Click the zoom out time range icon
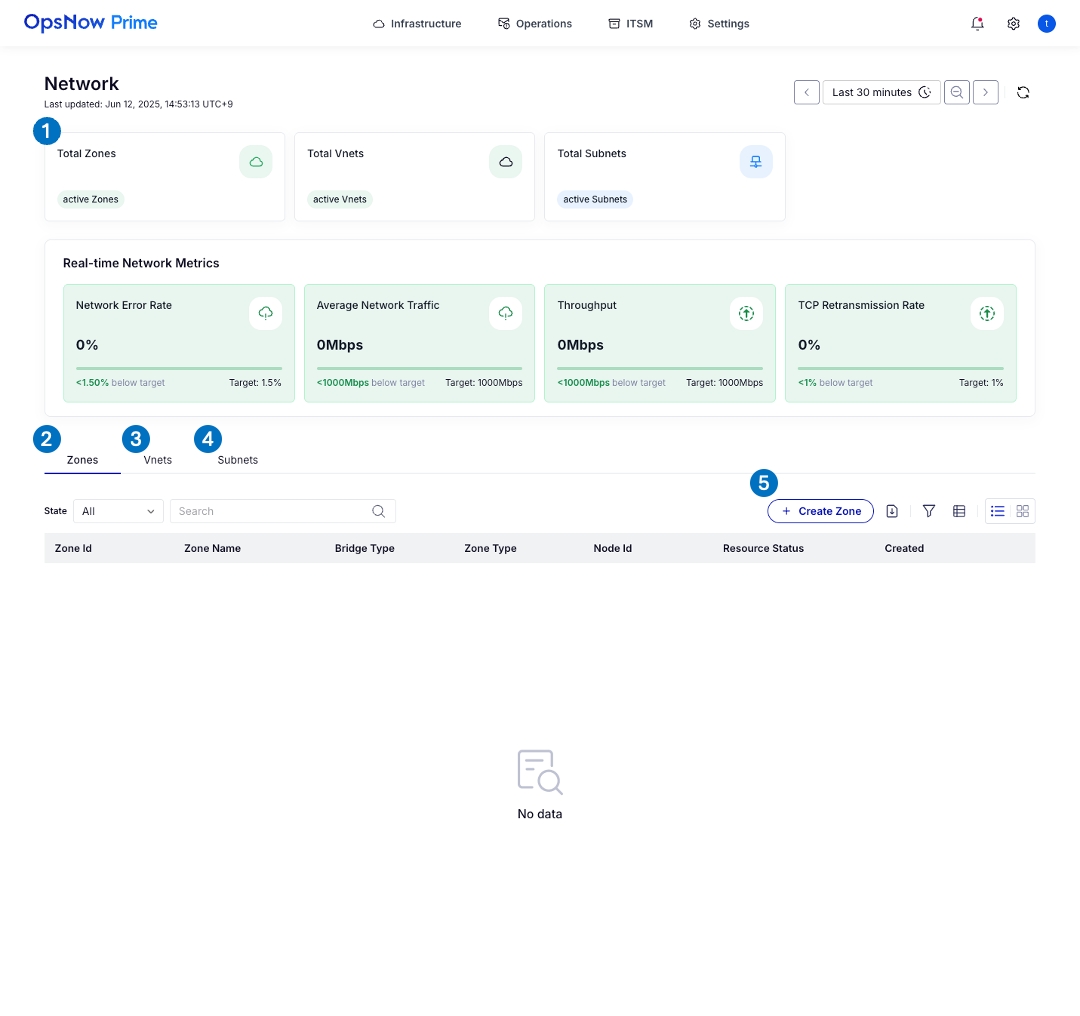 point(957,92)
